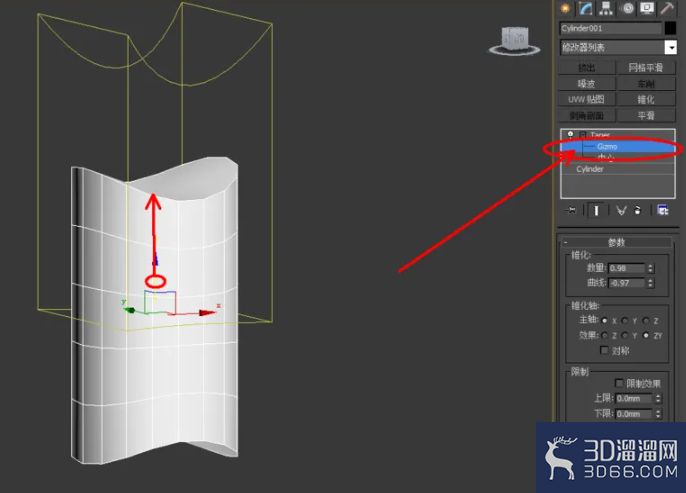Click the 挤出 modifier button
This screenshot has height=493, width=686.
pos(587,68)
